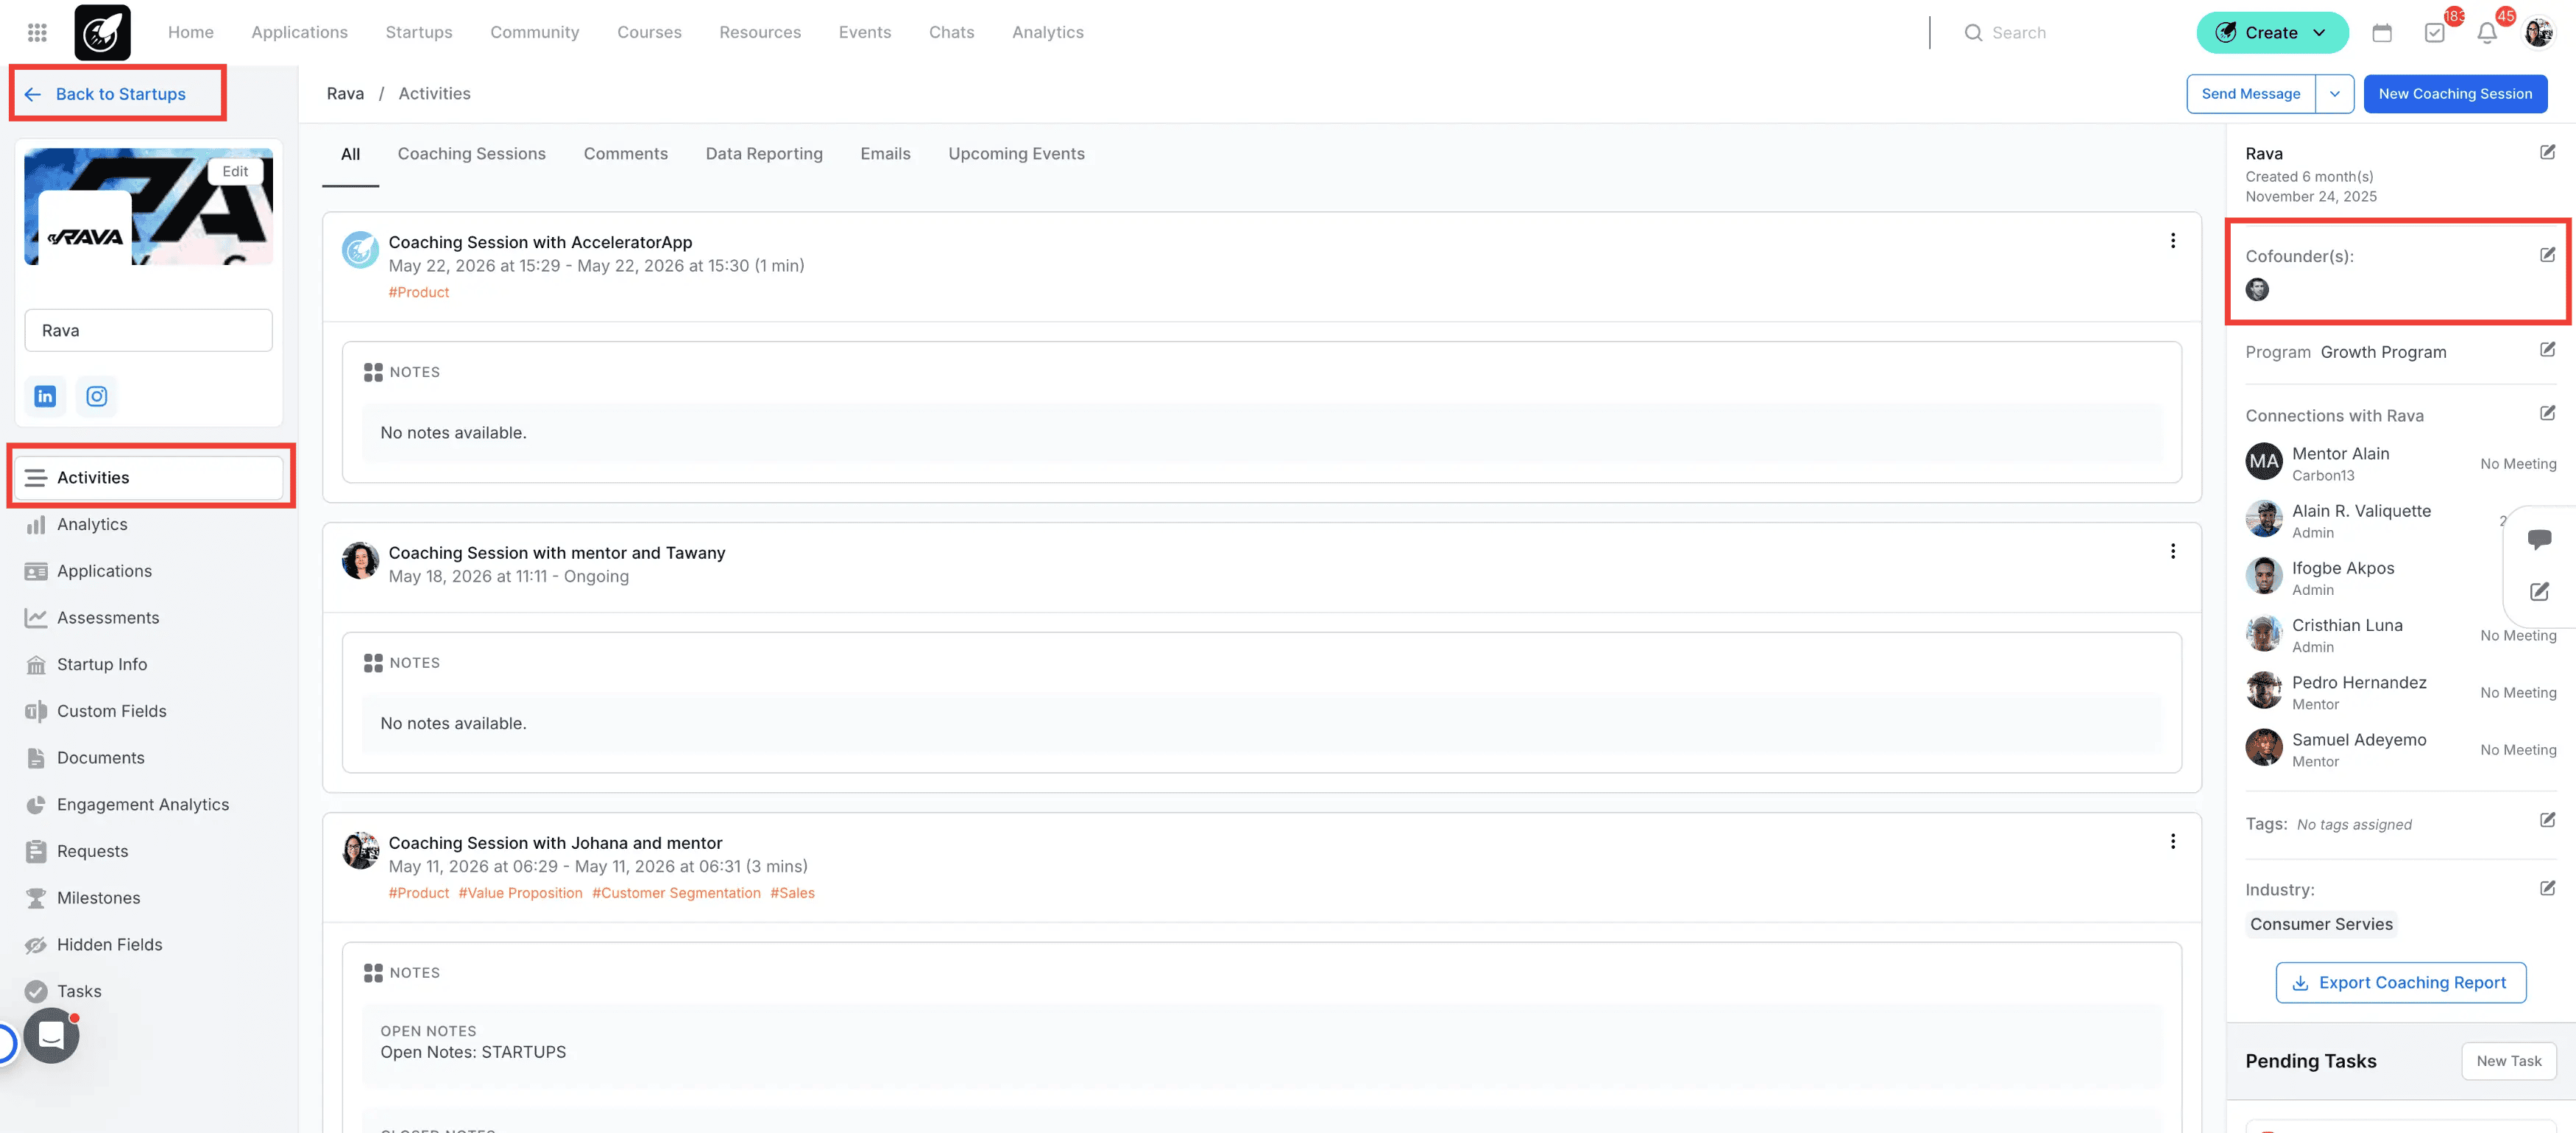Select Activities in the sidebar

pos(149,477)
